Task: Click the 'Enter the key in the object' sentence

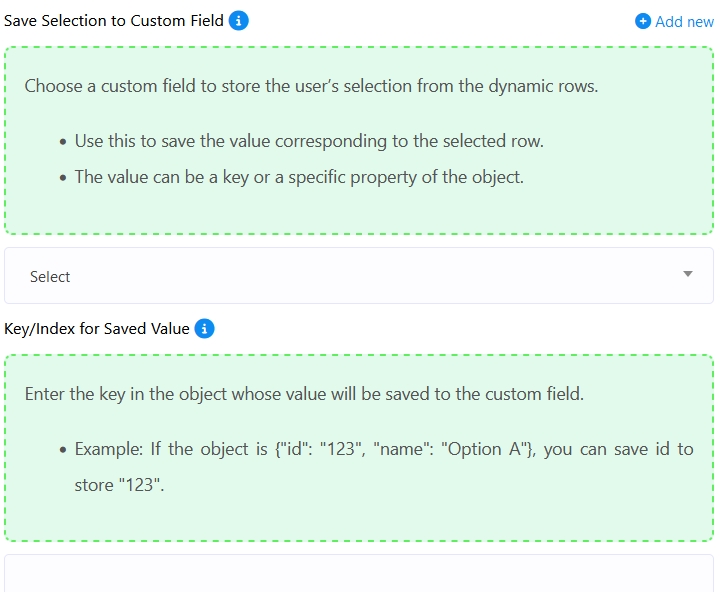Action: (303, 394)
